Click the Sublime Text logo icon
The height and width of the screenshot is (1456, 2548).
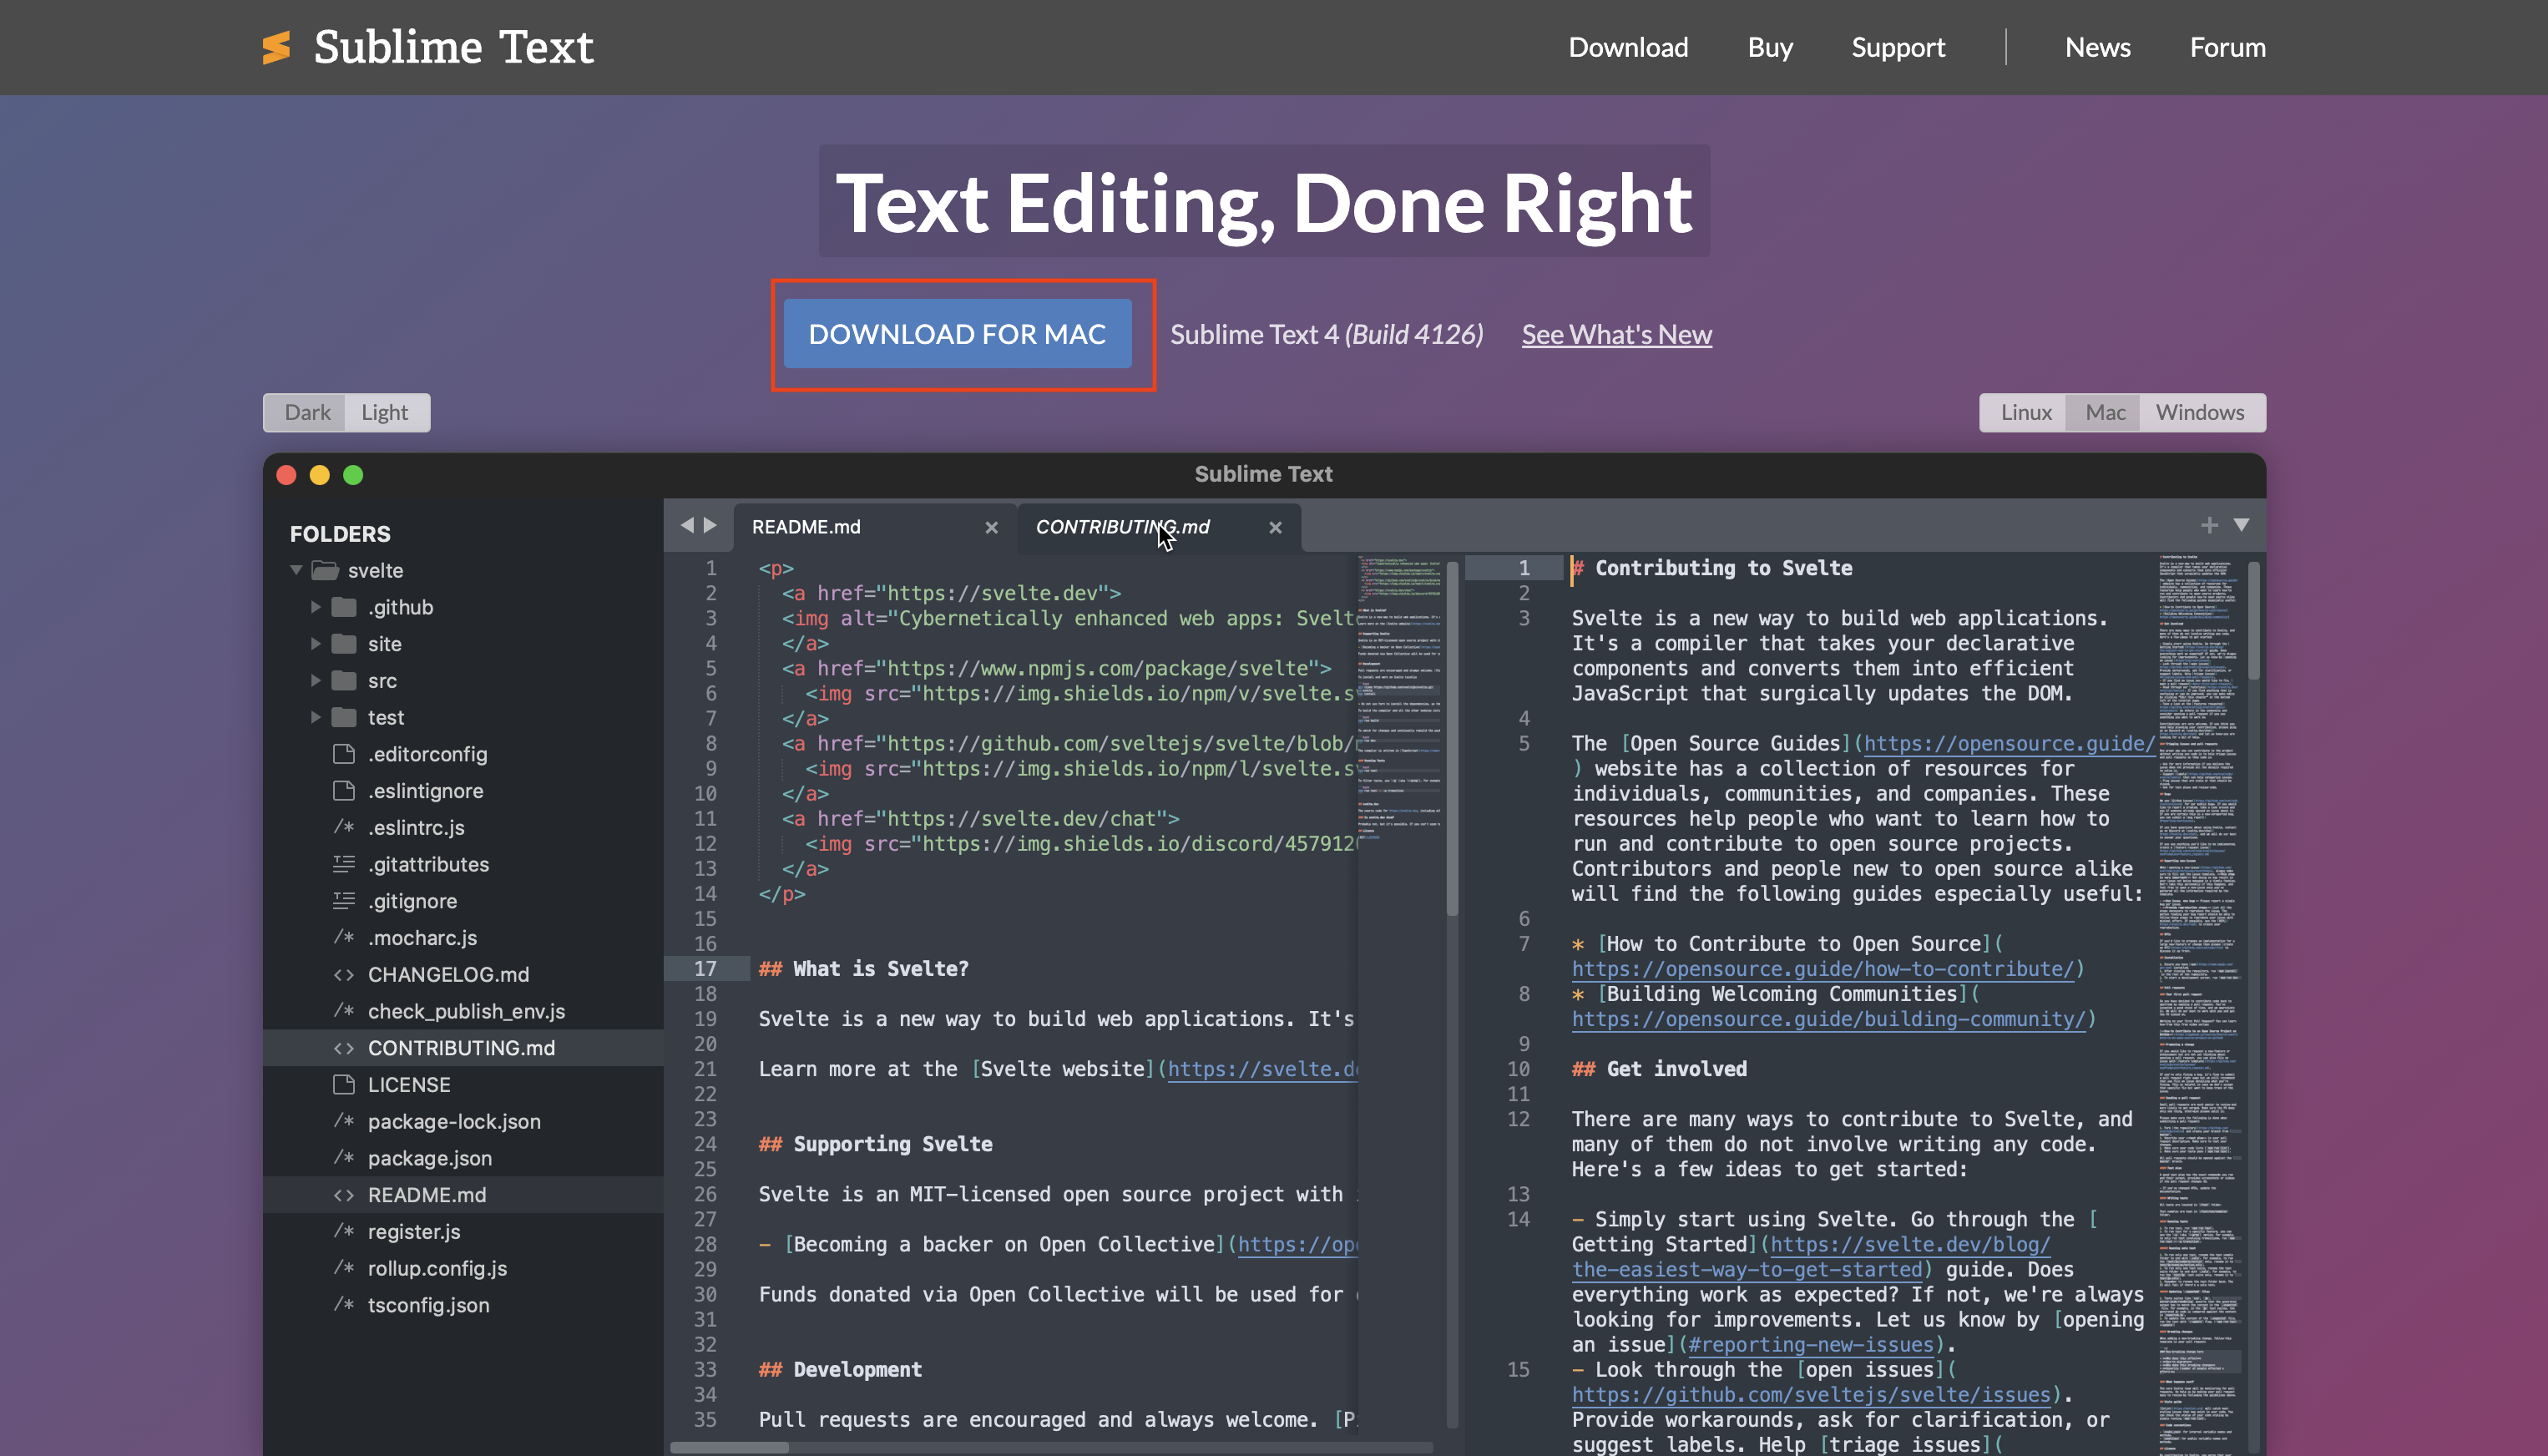point(276,47)
